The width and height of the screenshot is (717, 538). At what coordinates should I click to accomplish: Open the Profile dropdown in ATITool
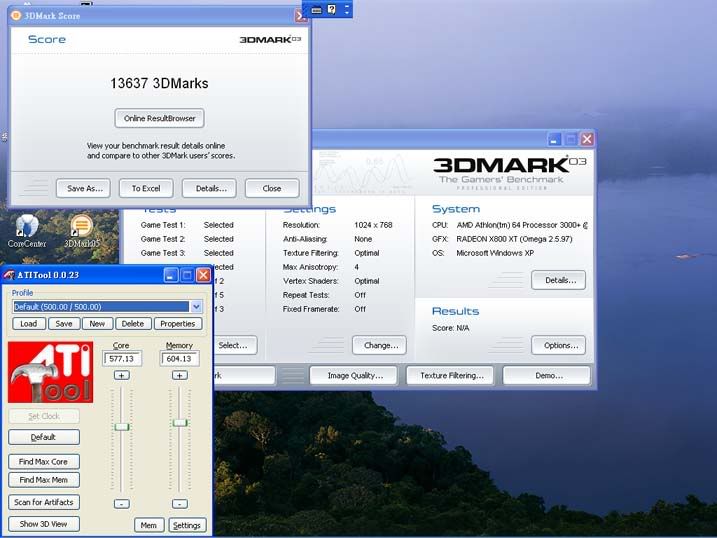[x=197, y=306]
